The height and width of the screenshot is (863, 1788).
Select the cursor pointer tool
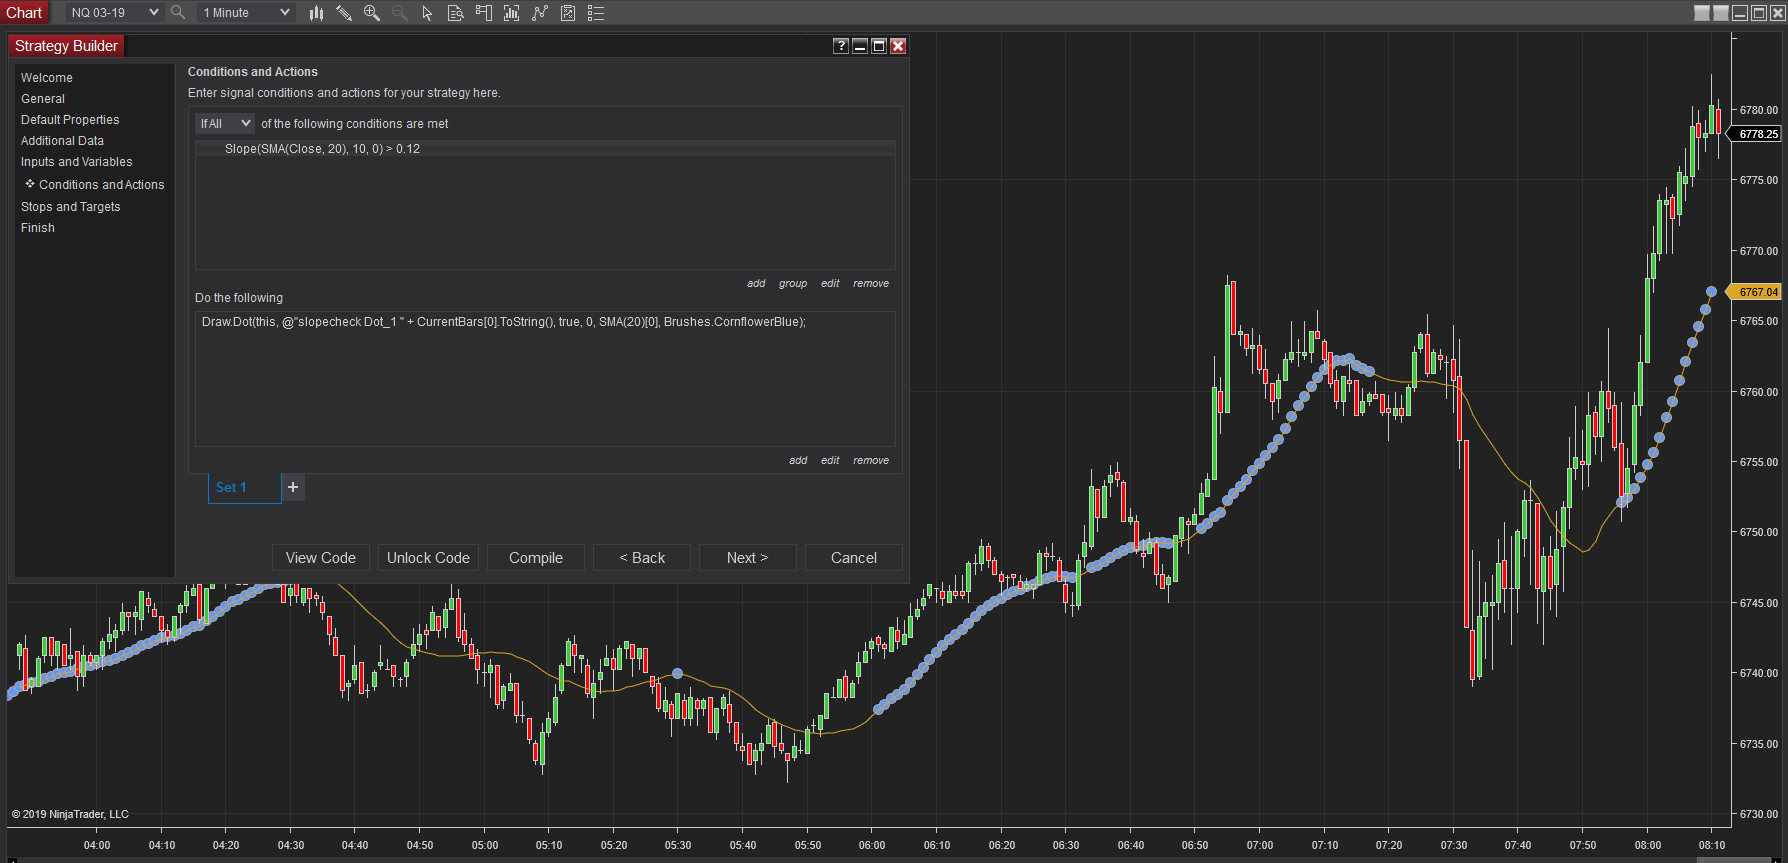[x=427, y=13]
